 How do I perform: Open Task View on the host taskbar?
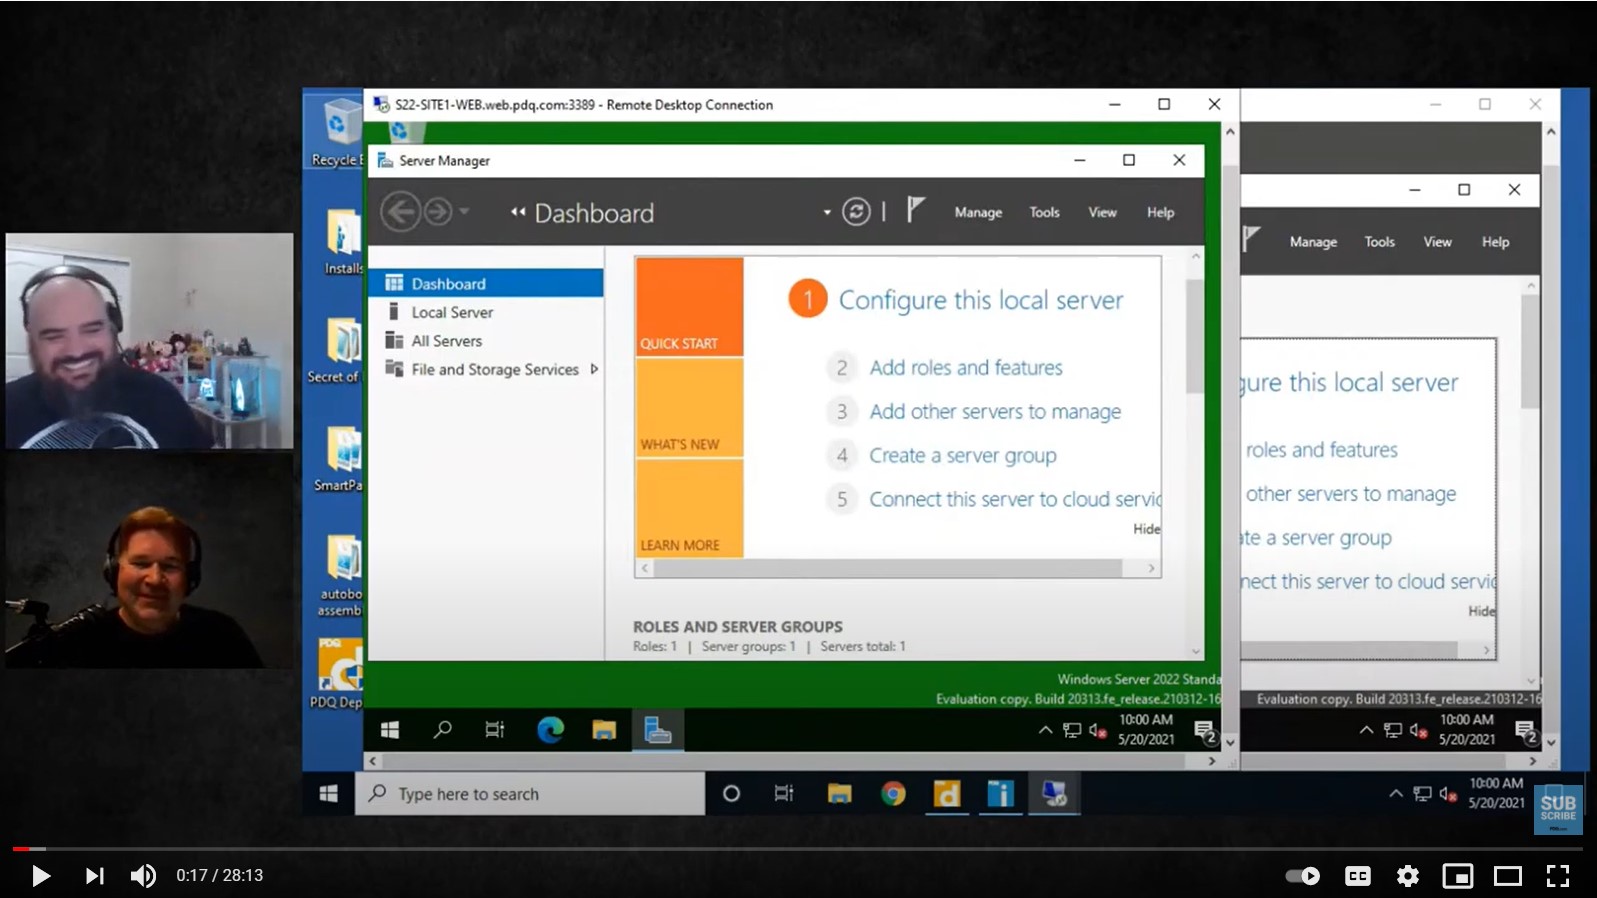point(784,794)
